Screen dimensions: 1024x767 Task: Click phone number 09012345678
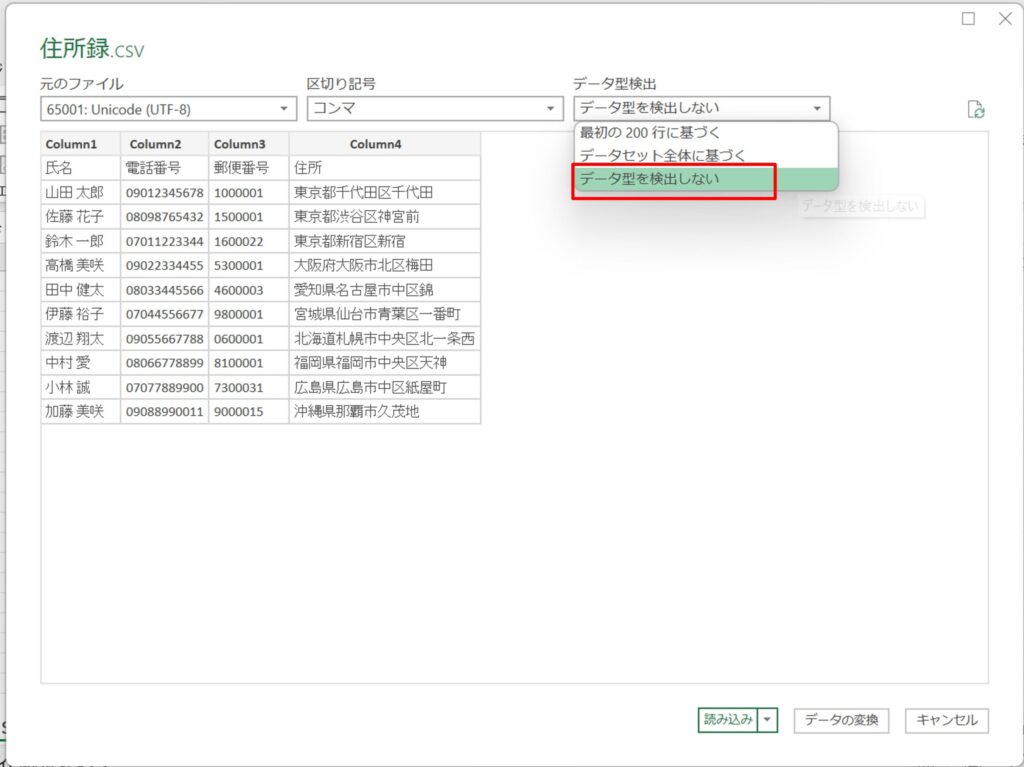pos(165,193)
